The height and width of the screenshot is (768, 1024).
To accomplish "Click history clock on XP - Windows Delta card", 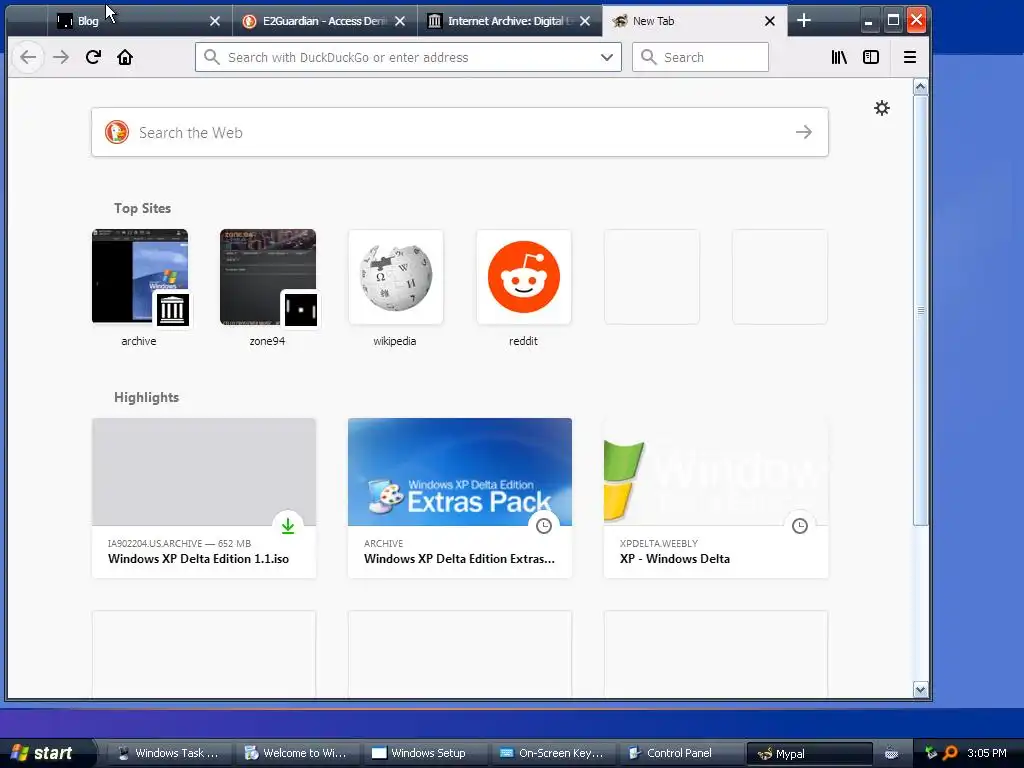I will [799, 526].
